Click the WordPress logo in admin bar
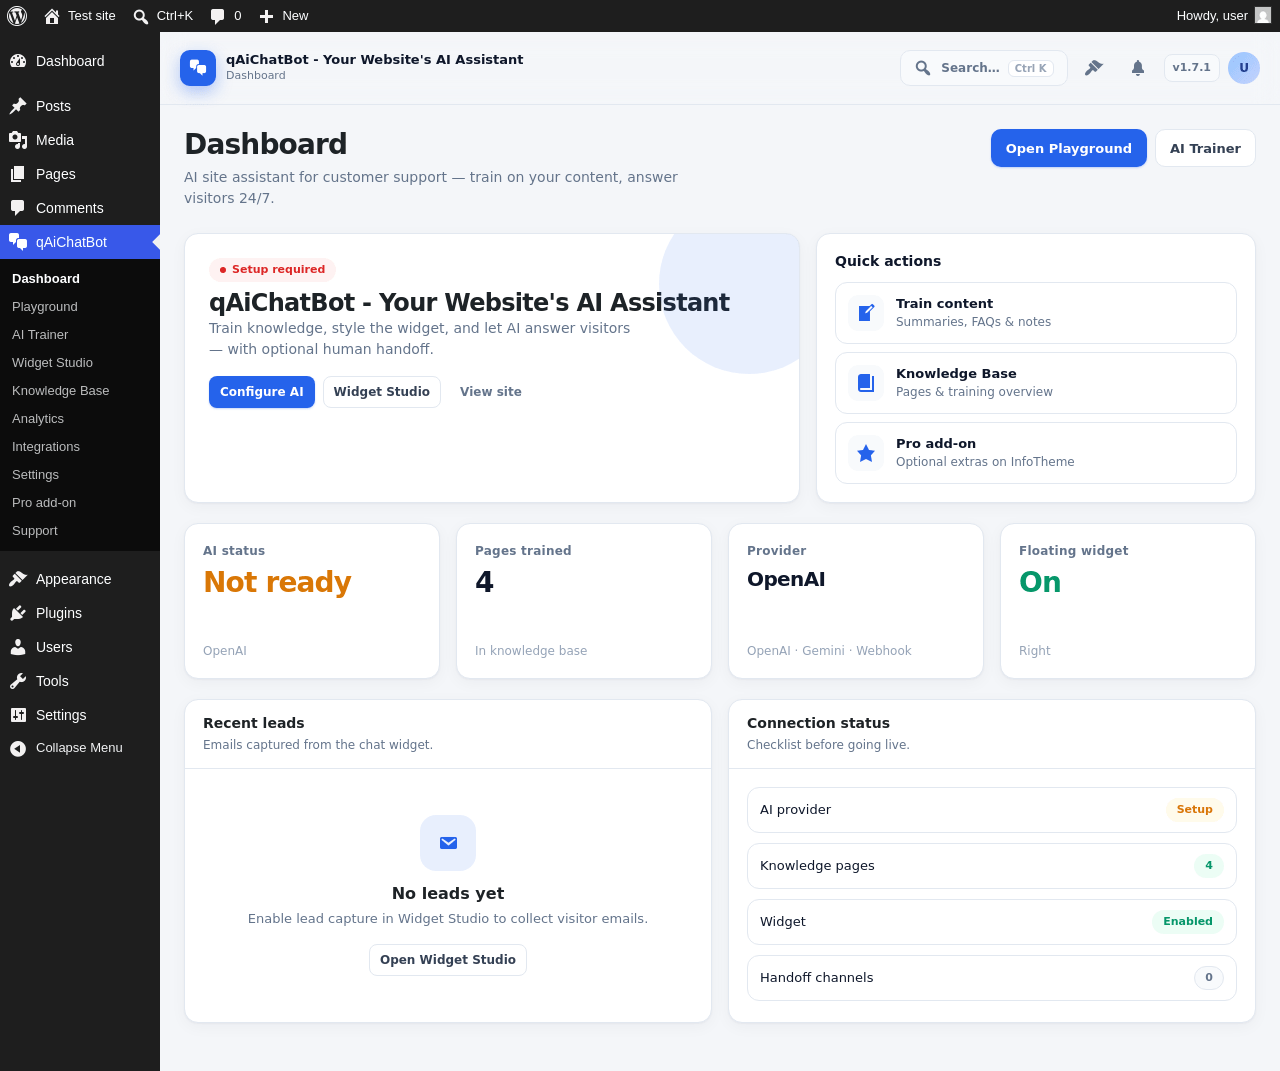 (17, 16)
